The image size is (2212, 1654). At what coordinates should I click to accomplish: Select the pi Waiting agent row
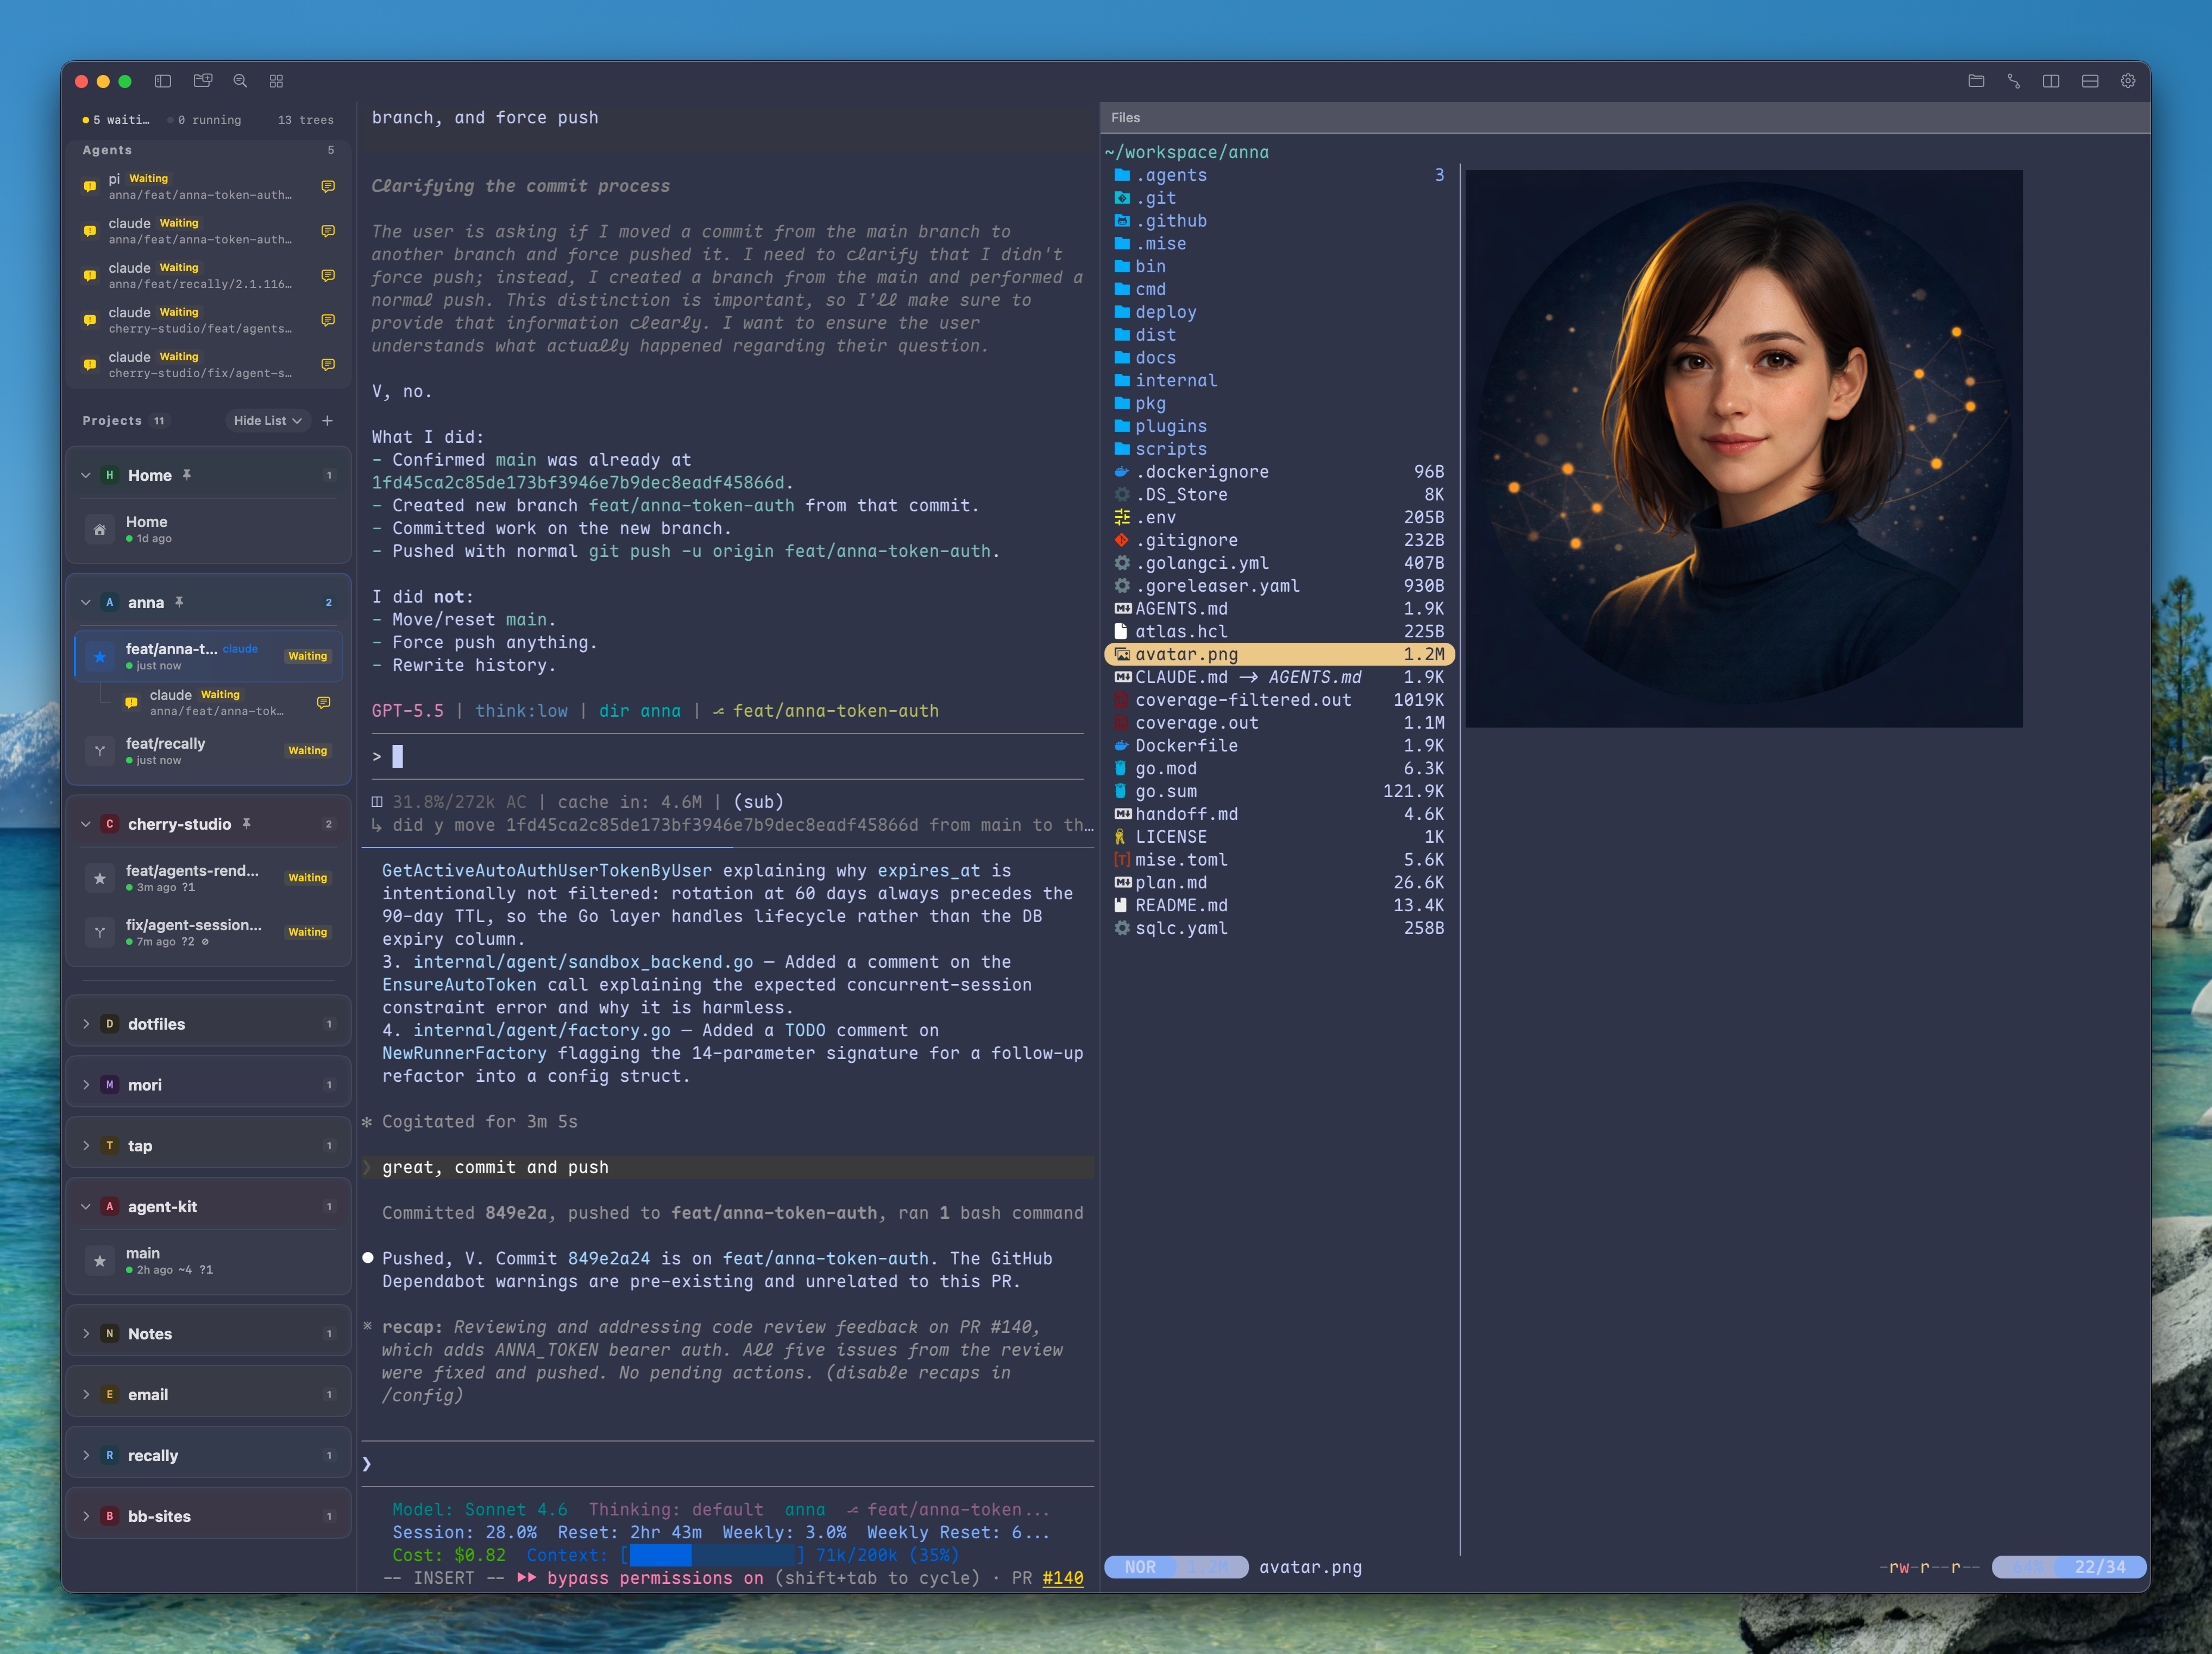coord(209,186)
